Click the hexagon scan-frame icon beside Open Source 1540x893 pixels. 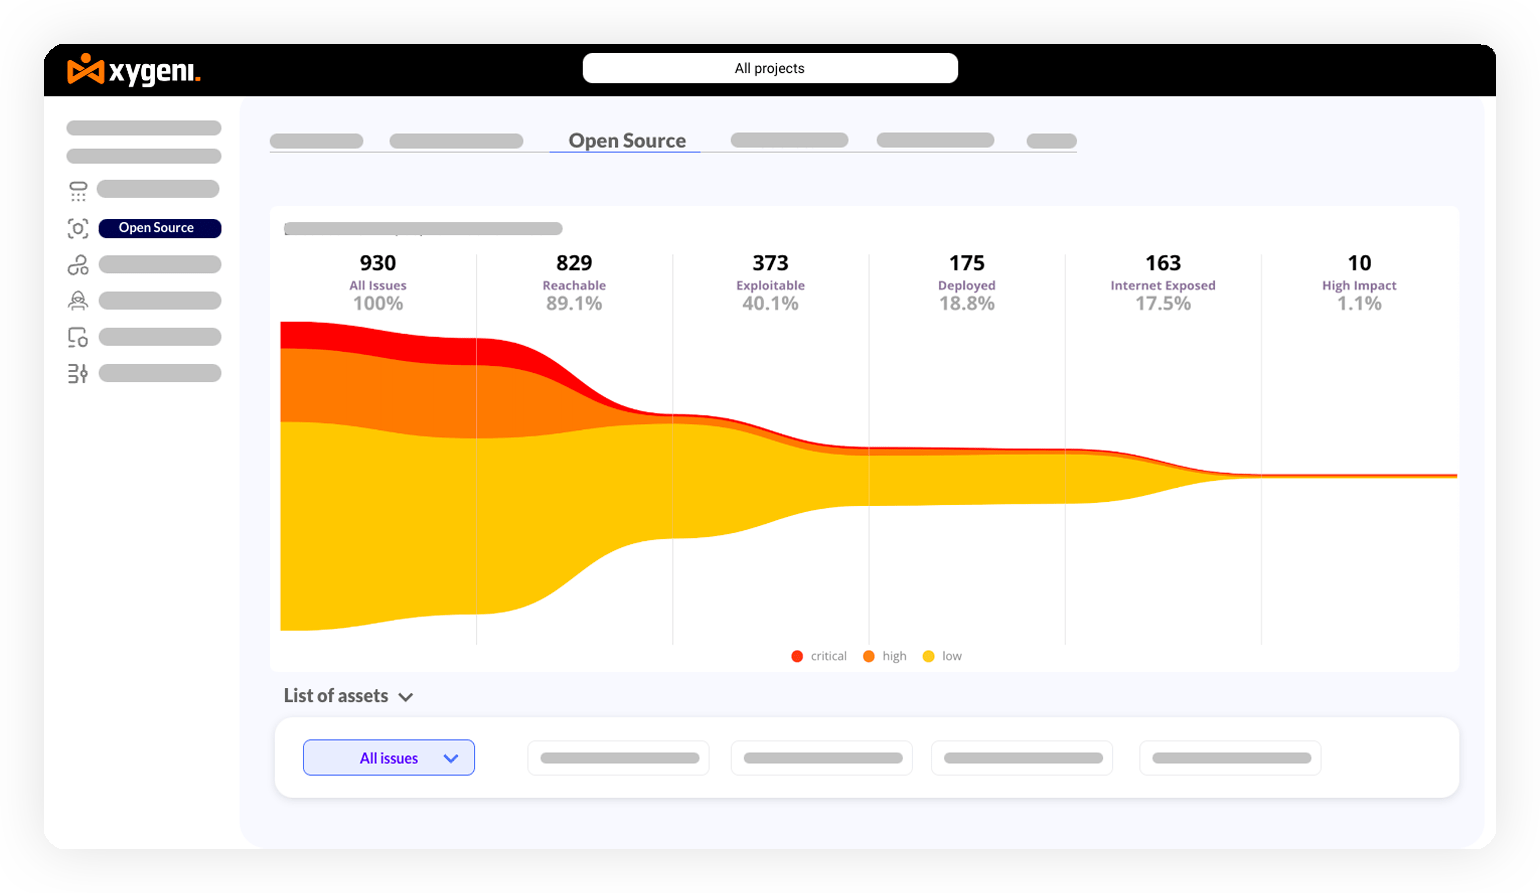click(78, 228)
